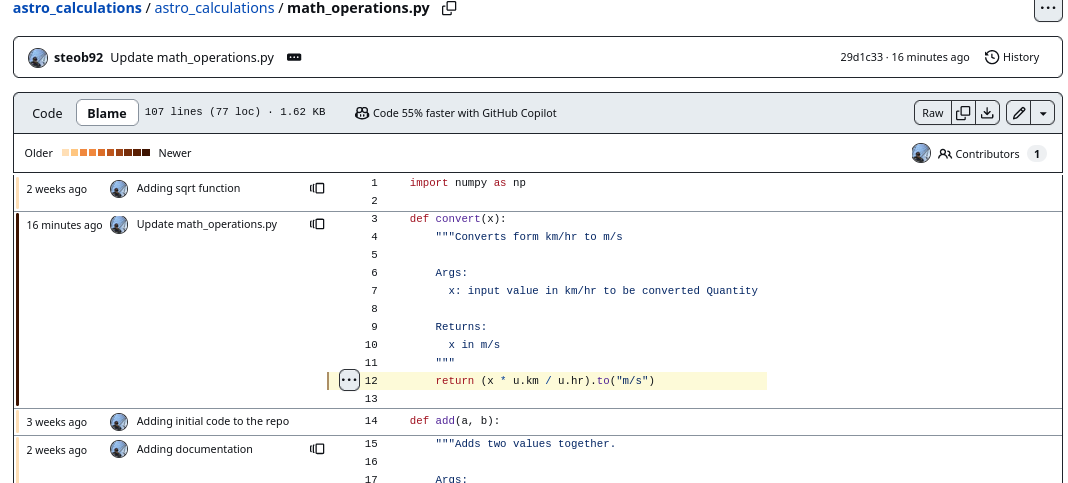This screenshot has height=483, width=1068.
Task: Click '107 lines (77 loc) · 1.62 KB' text
Action: click(x=235, y=112)
